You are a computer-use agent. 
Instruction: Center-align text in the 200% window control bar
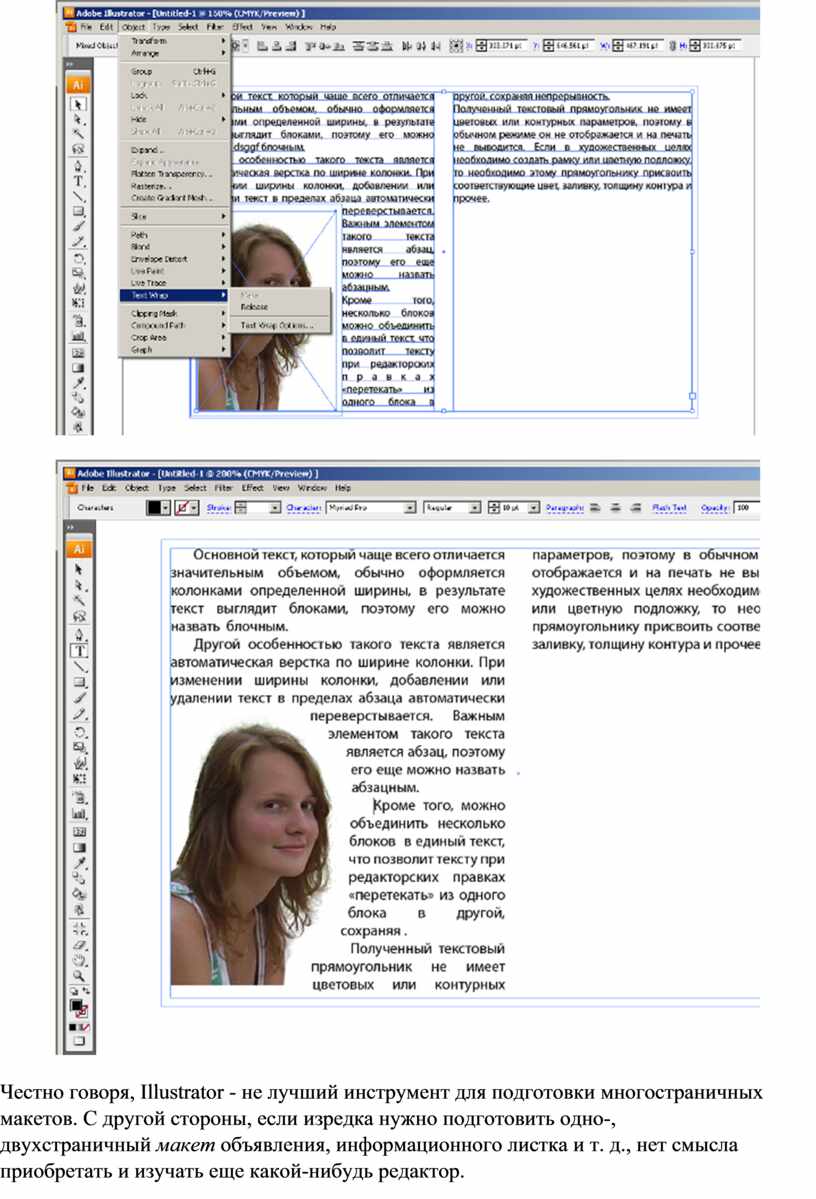616,508
